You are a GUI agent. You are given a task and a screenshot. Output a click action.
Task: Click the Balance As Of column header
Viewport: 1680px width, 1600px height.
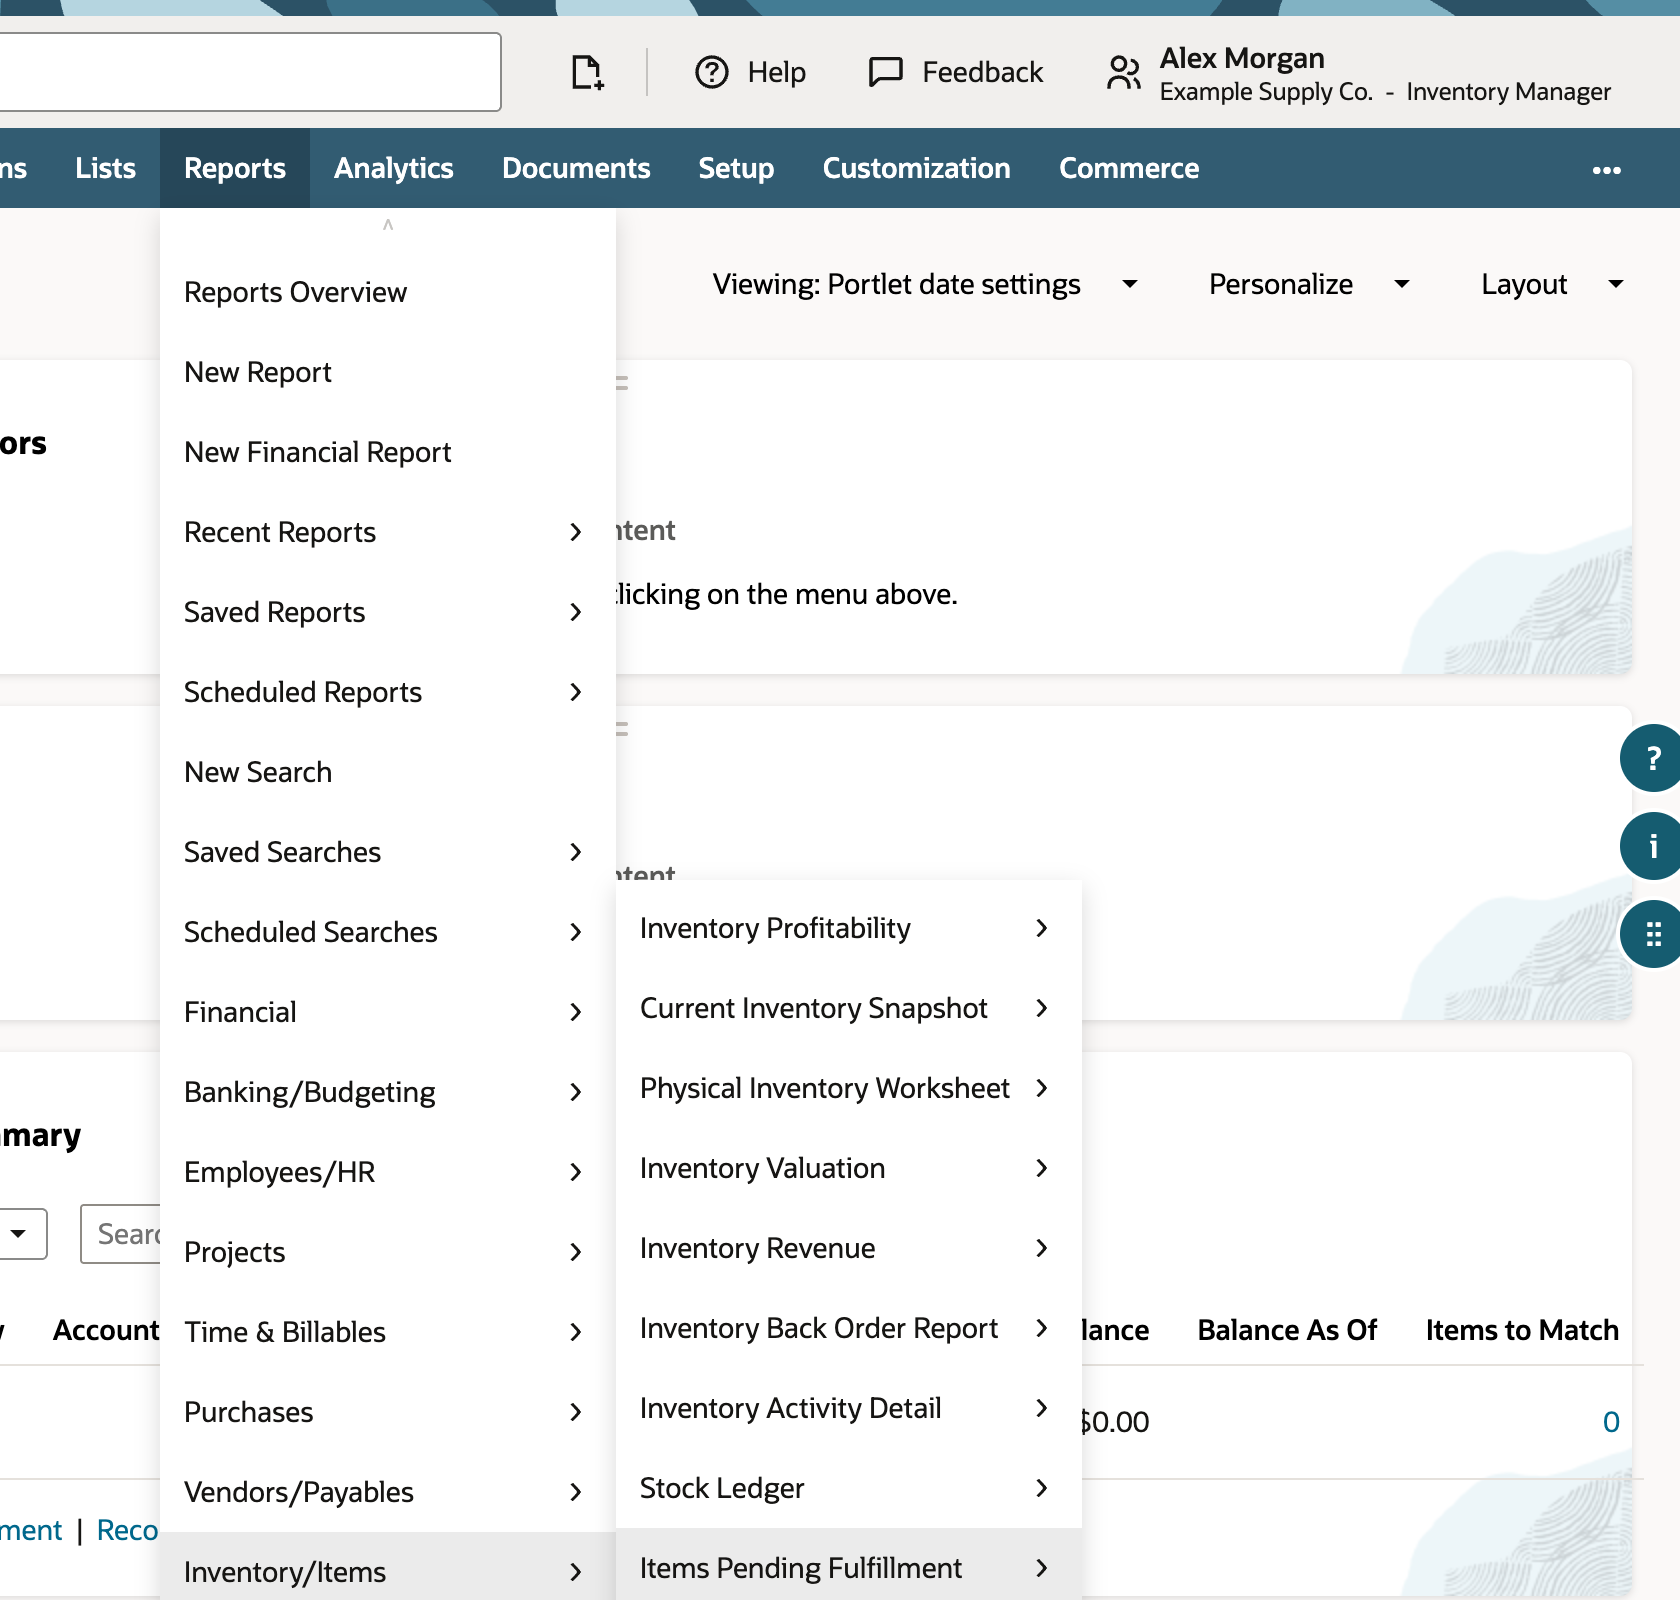(x=1287, y=1330)
